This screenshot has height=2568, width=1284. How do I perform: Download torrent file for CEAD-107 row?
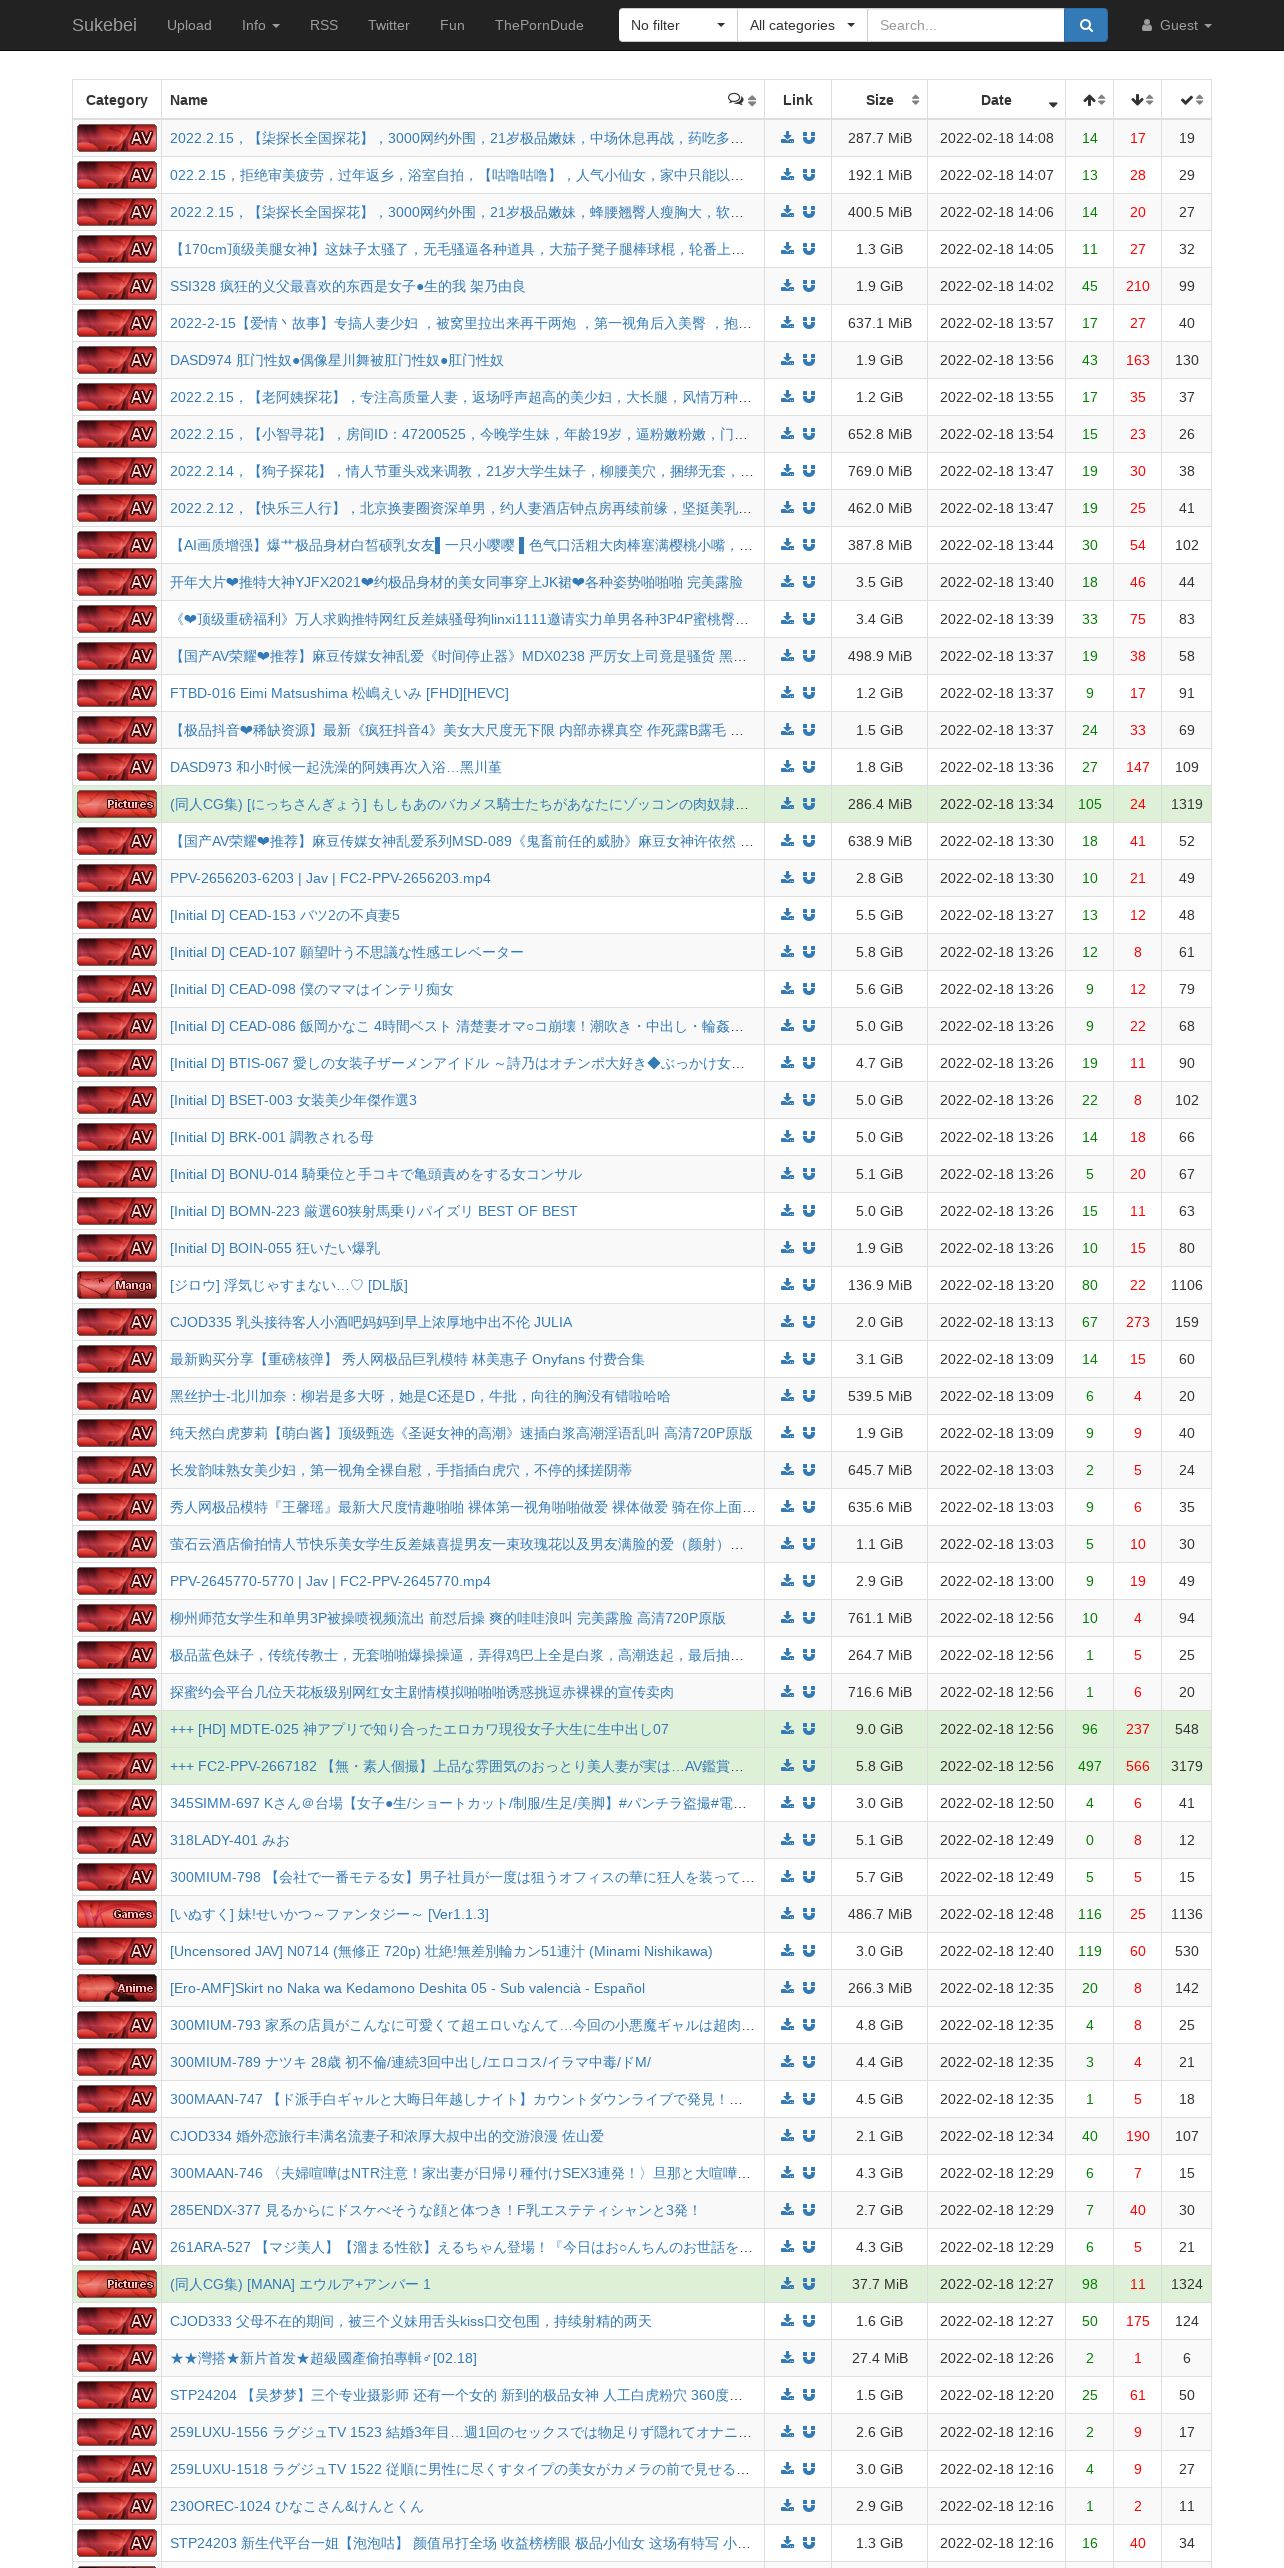[x=787, y=952]
